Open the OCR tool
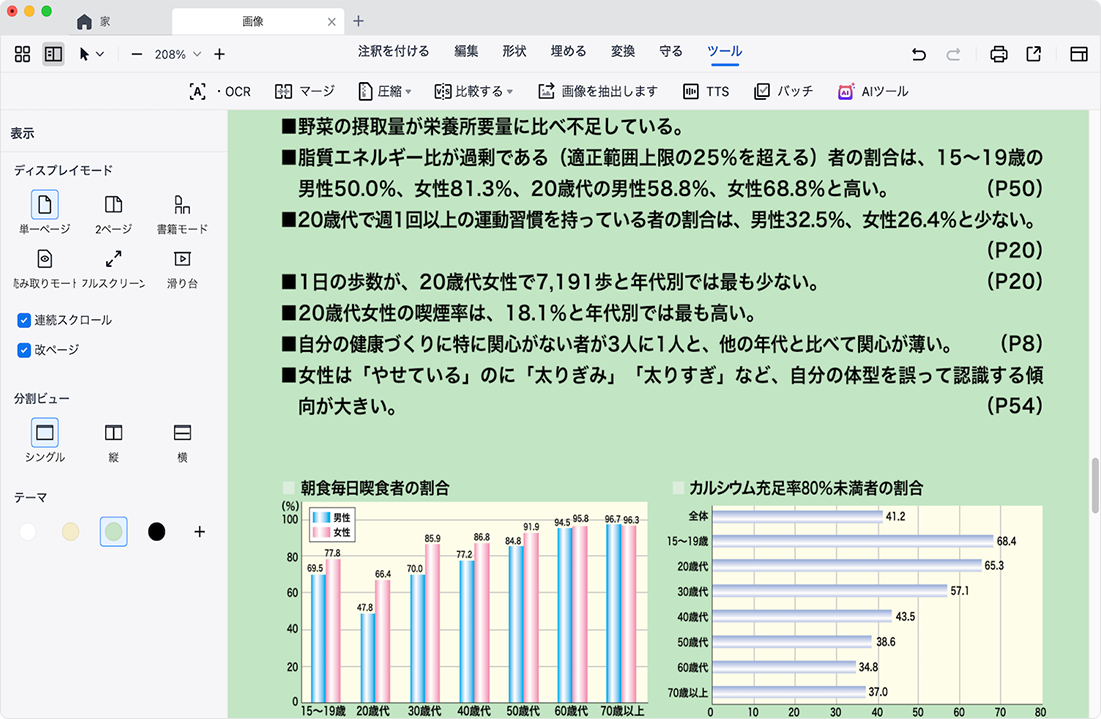1101x719 pixels. coord(220,91)
